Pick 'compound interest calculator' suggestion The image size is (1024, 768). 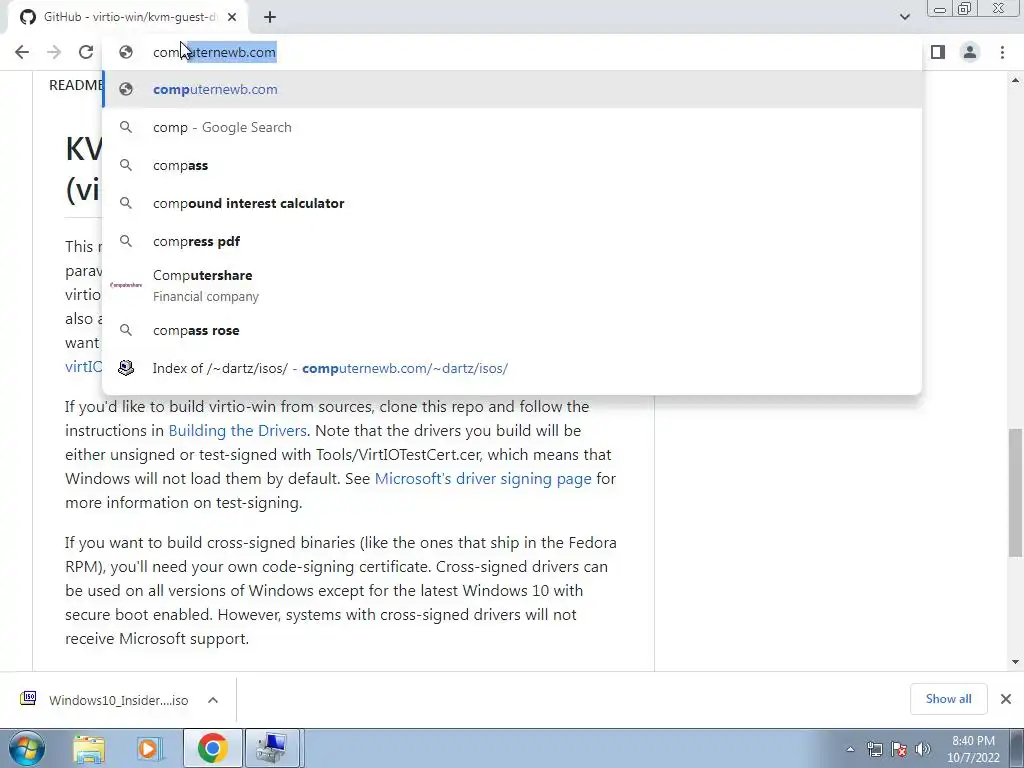pyautogui.click(x=512, y=203)
